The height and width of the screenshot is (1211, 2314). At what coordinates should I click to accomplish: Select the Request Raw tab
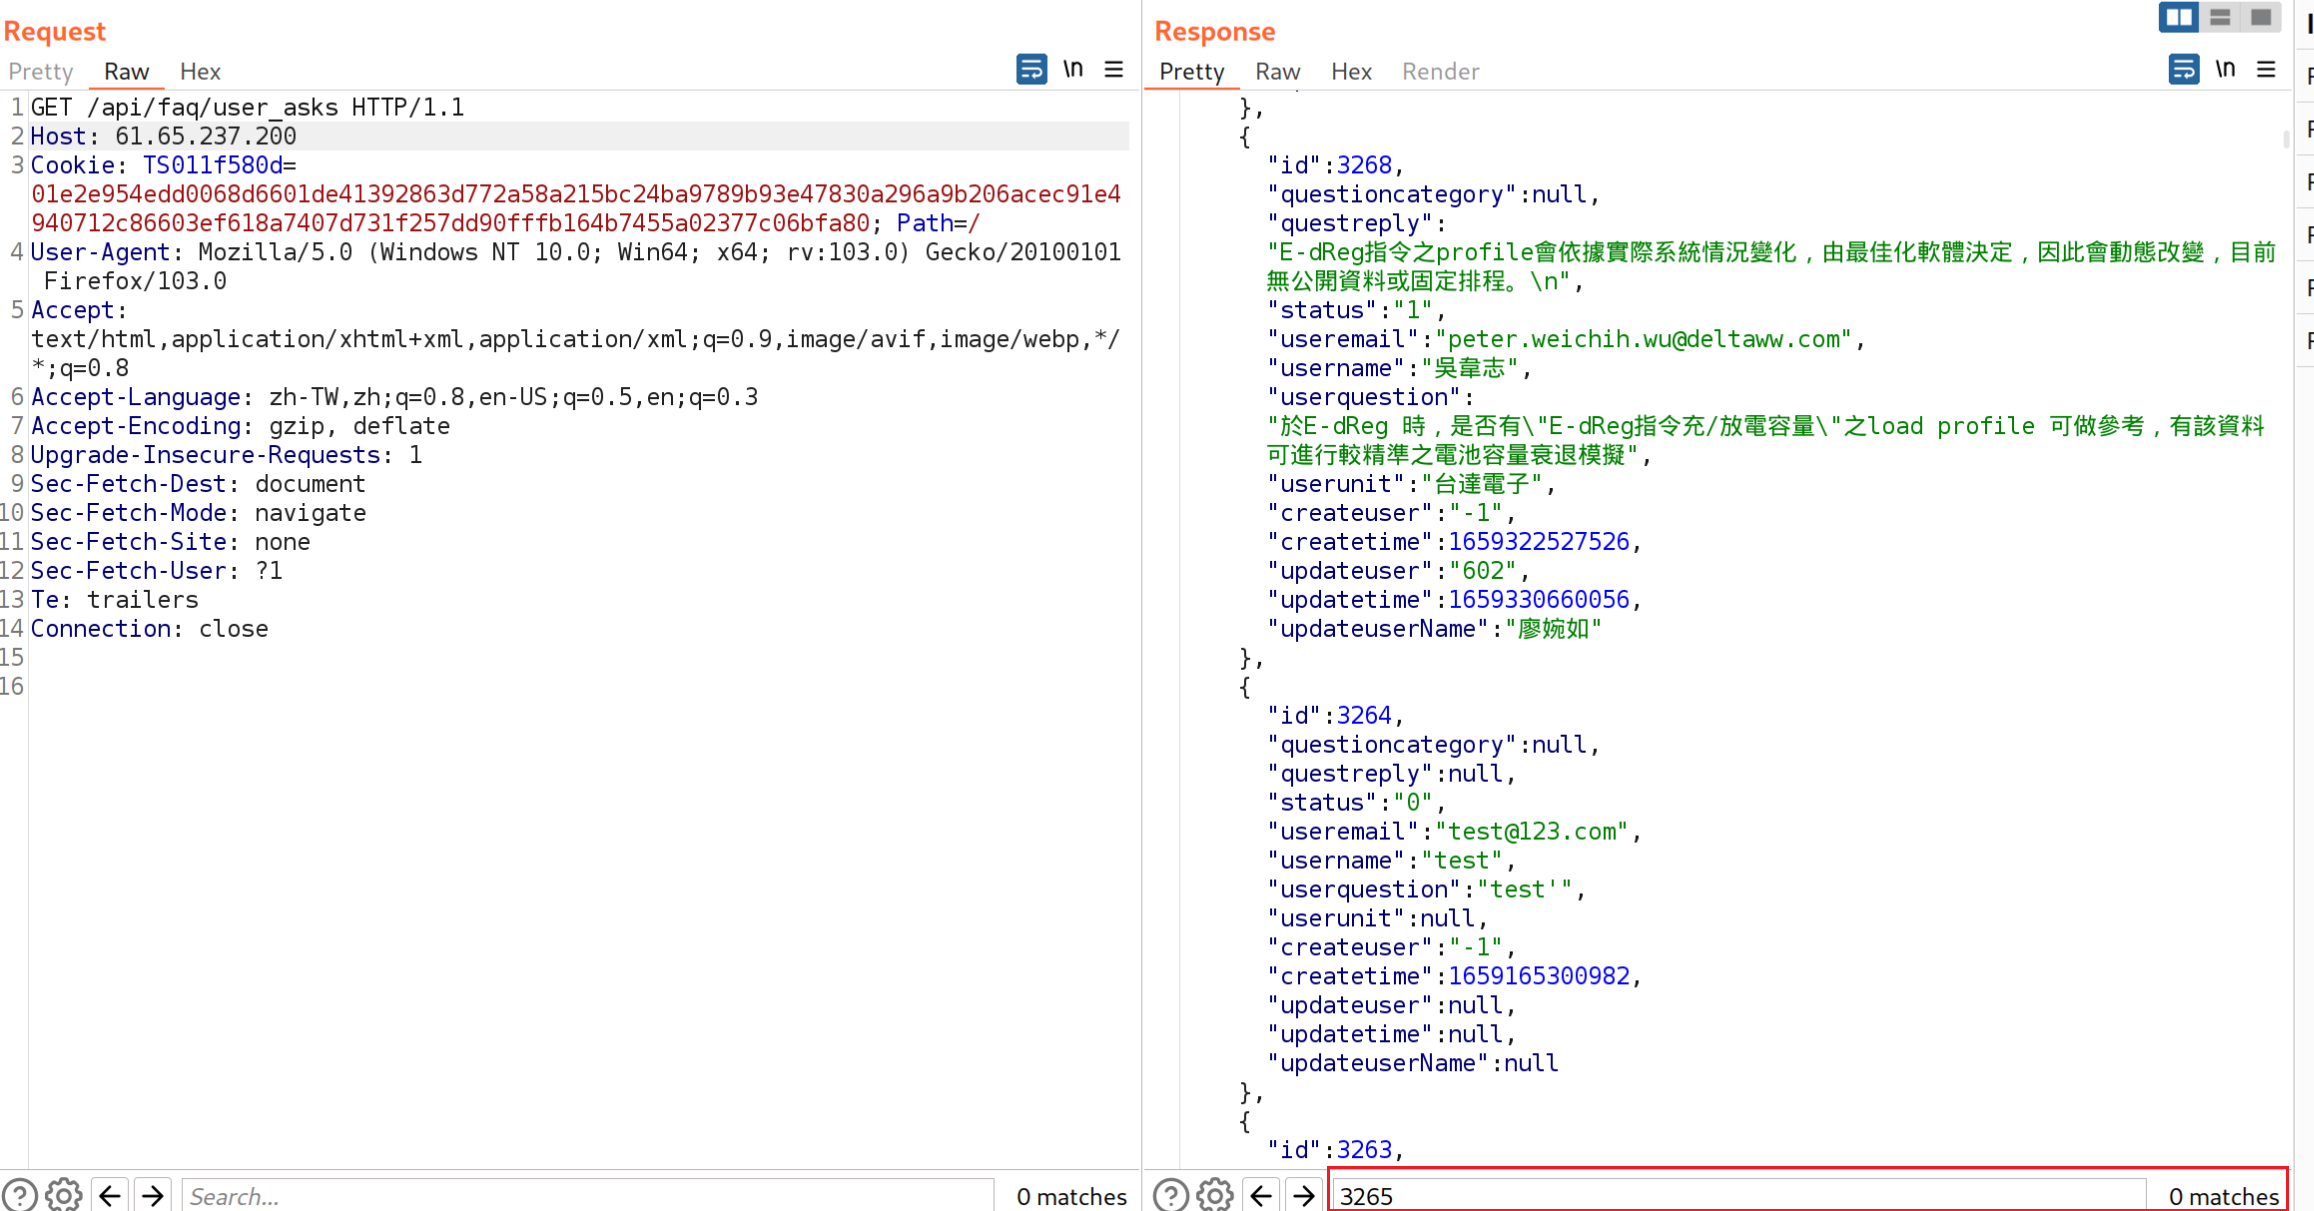coord(126,71)
